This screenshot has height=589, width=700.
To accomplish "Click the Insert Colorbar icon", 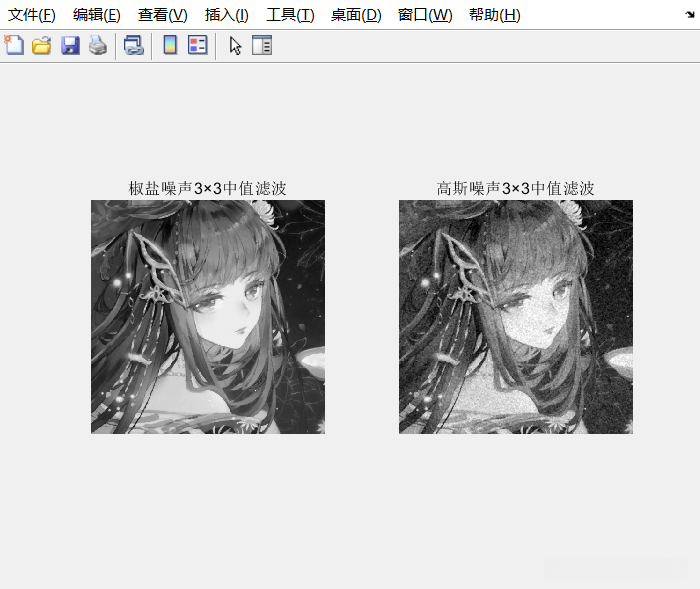I will point(170,45).
